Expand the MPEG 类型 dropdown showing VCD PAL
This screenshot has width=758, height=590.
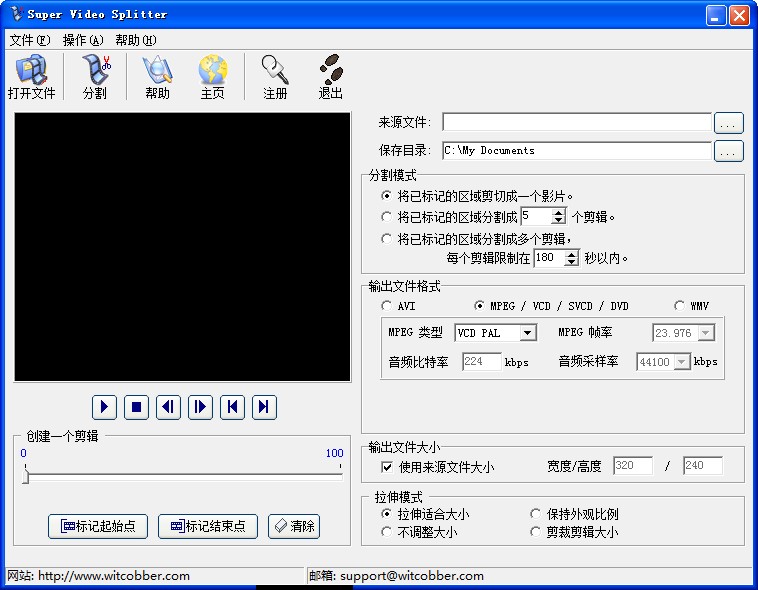(528, 333)
